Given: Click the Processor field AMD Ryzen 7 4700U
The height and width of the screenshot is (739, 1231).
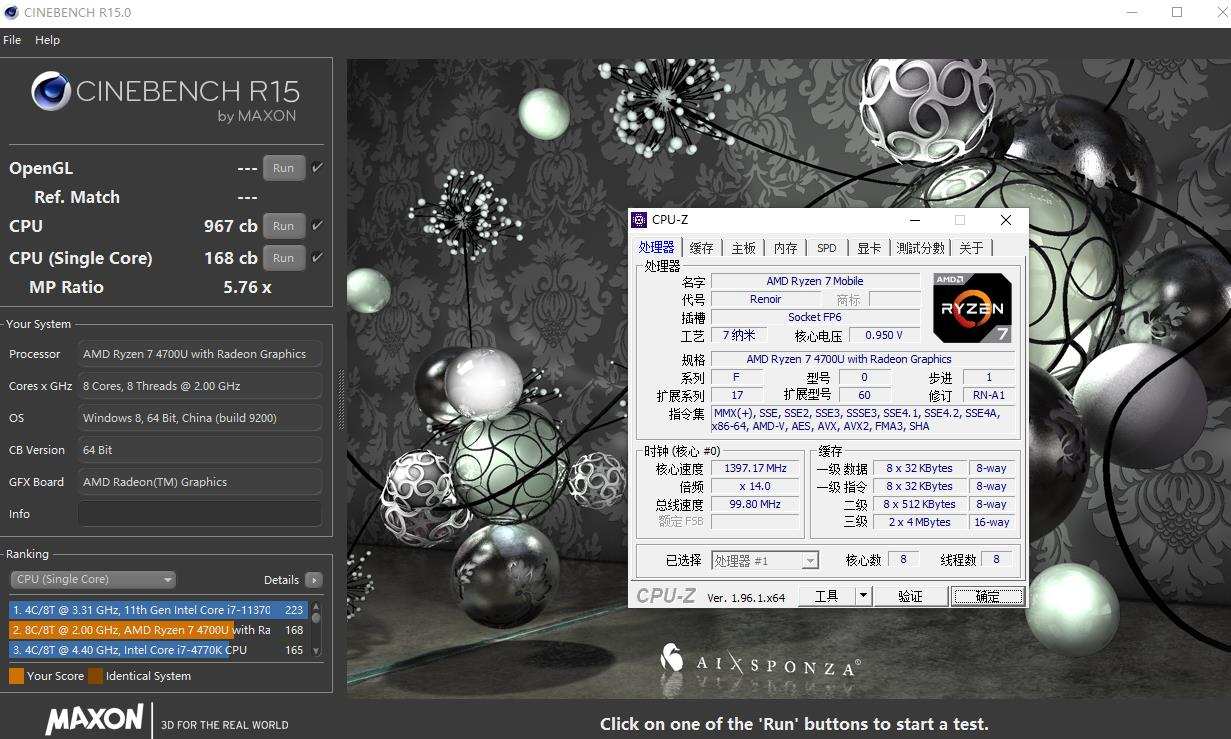Looking at the screenshot, I should (x=200, y=354).
